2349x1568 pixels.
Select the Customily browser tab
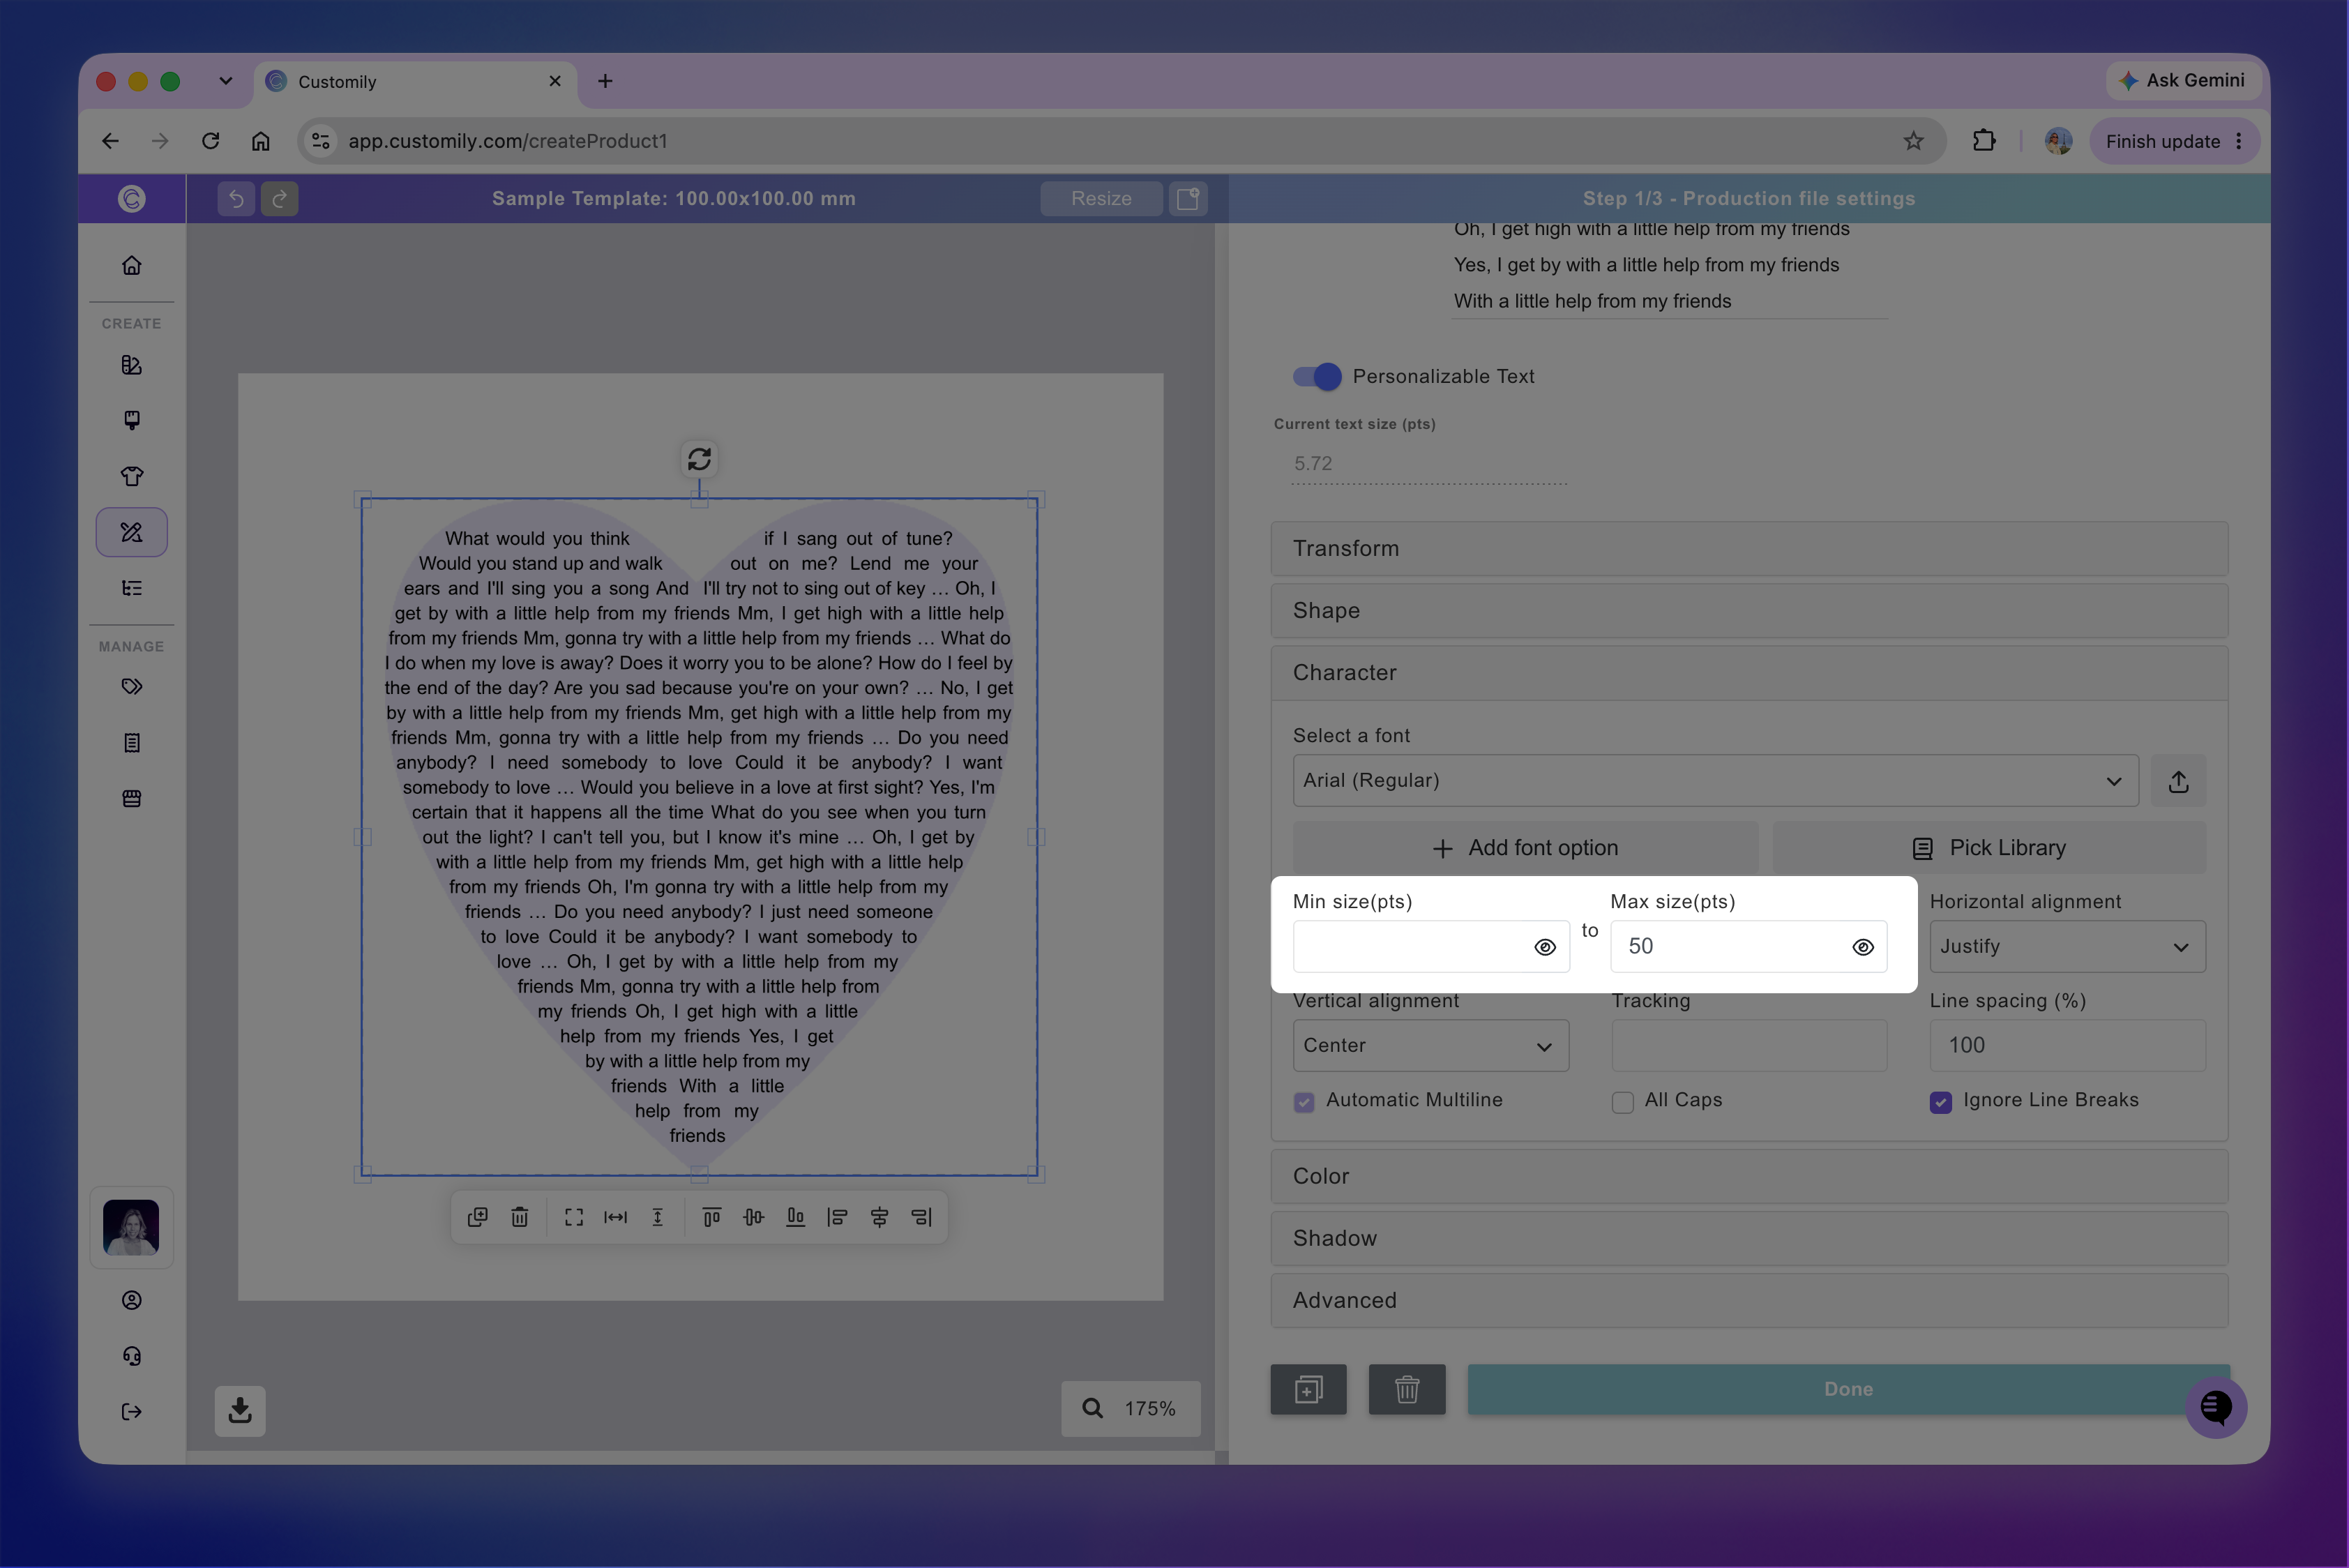point(416,81)
